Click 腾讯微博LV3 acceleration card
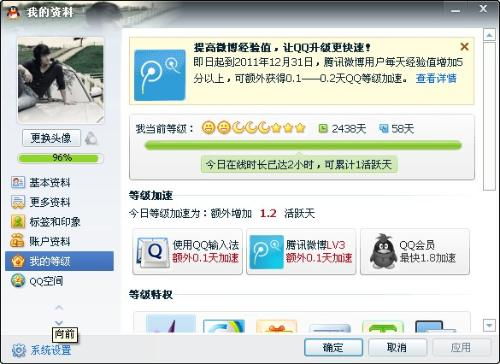The width and height of the screenshot is (500, 364). point(301,252)
